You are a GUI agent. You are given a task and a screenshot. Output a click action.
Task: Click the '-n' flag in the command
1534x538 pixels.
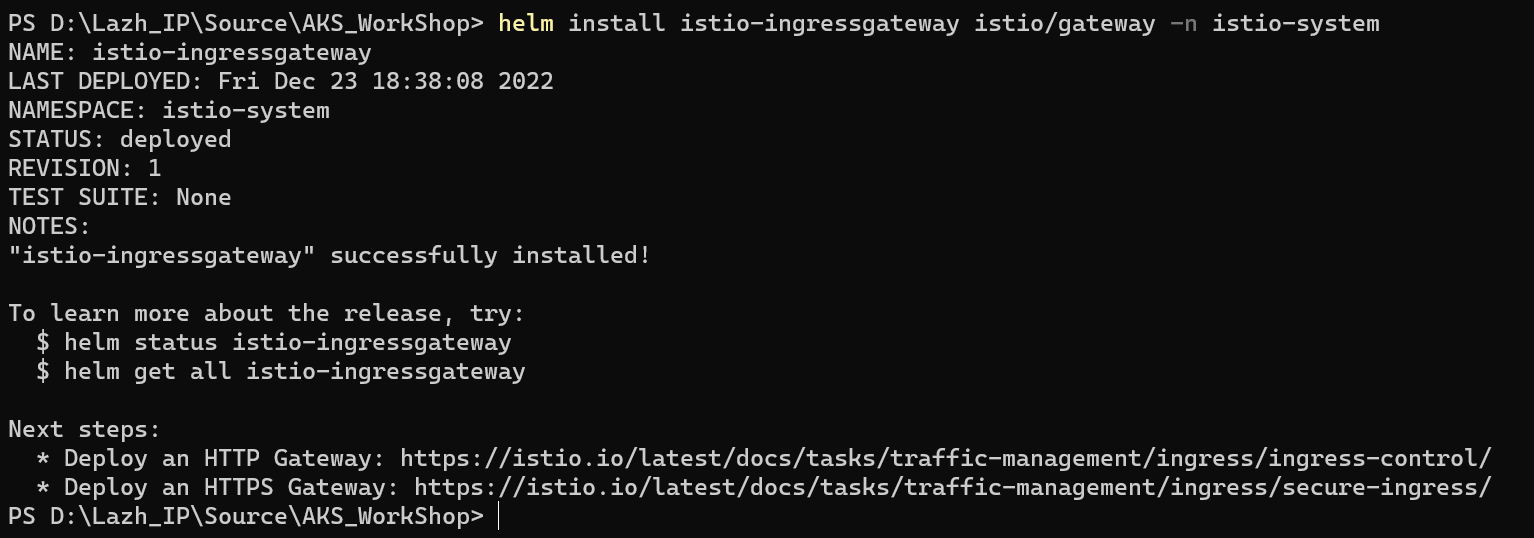click(x=1183, y=23)
